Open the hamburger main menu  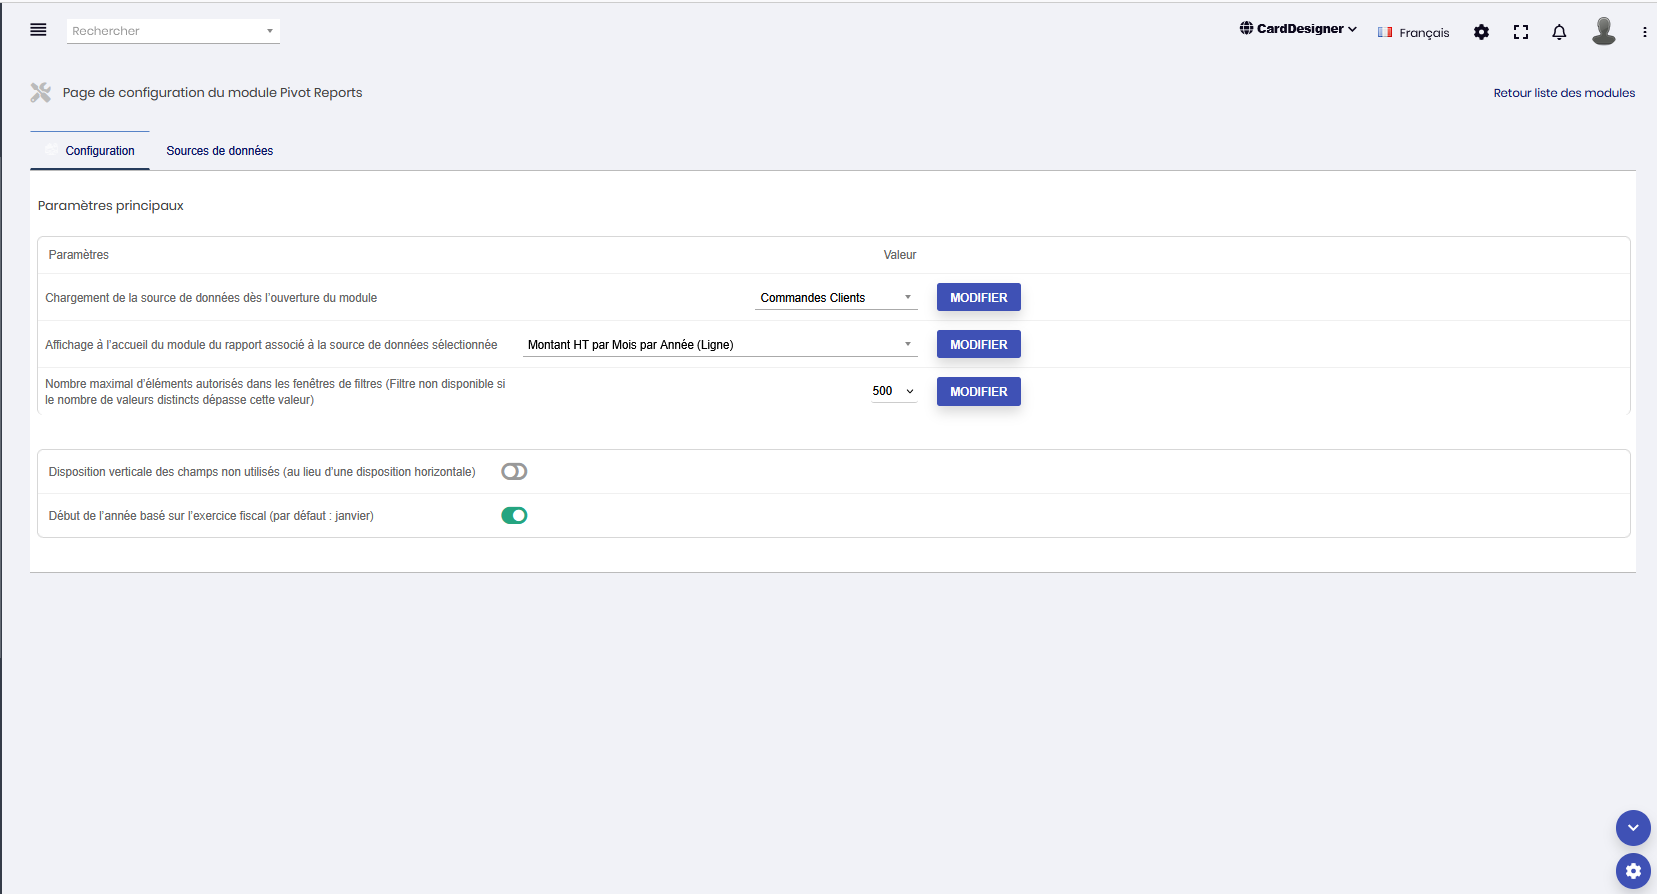click(x=38, y=30)
